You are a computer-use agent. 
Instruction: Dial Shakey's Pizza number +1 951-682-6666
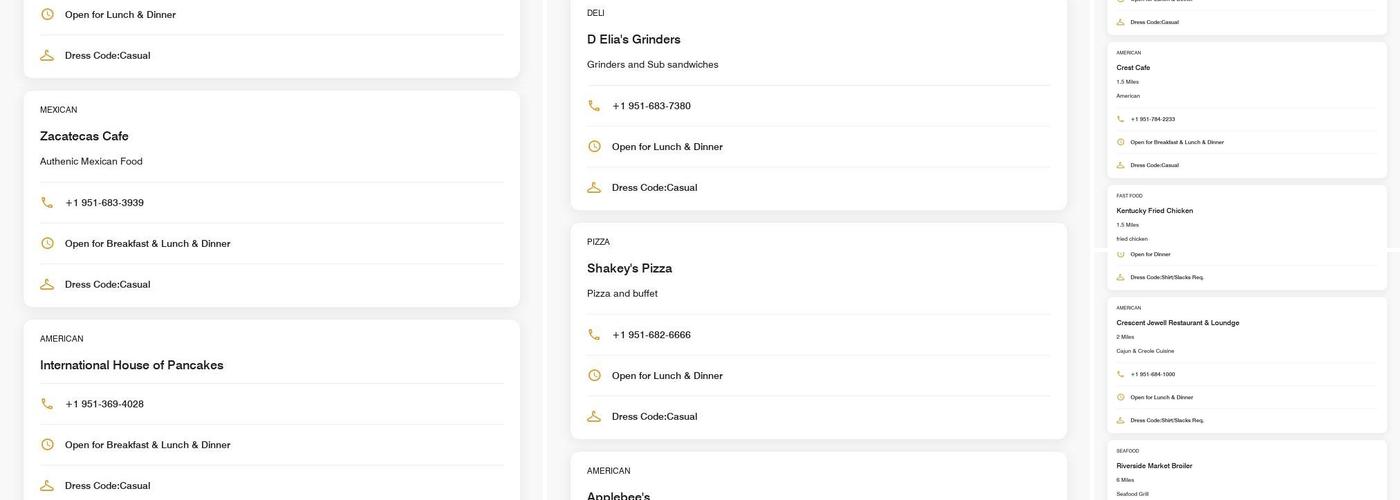pyautogui.click(x=651, y=335)
